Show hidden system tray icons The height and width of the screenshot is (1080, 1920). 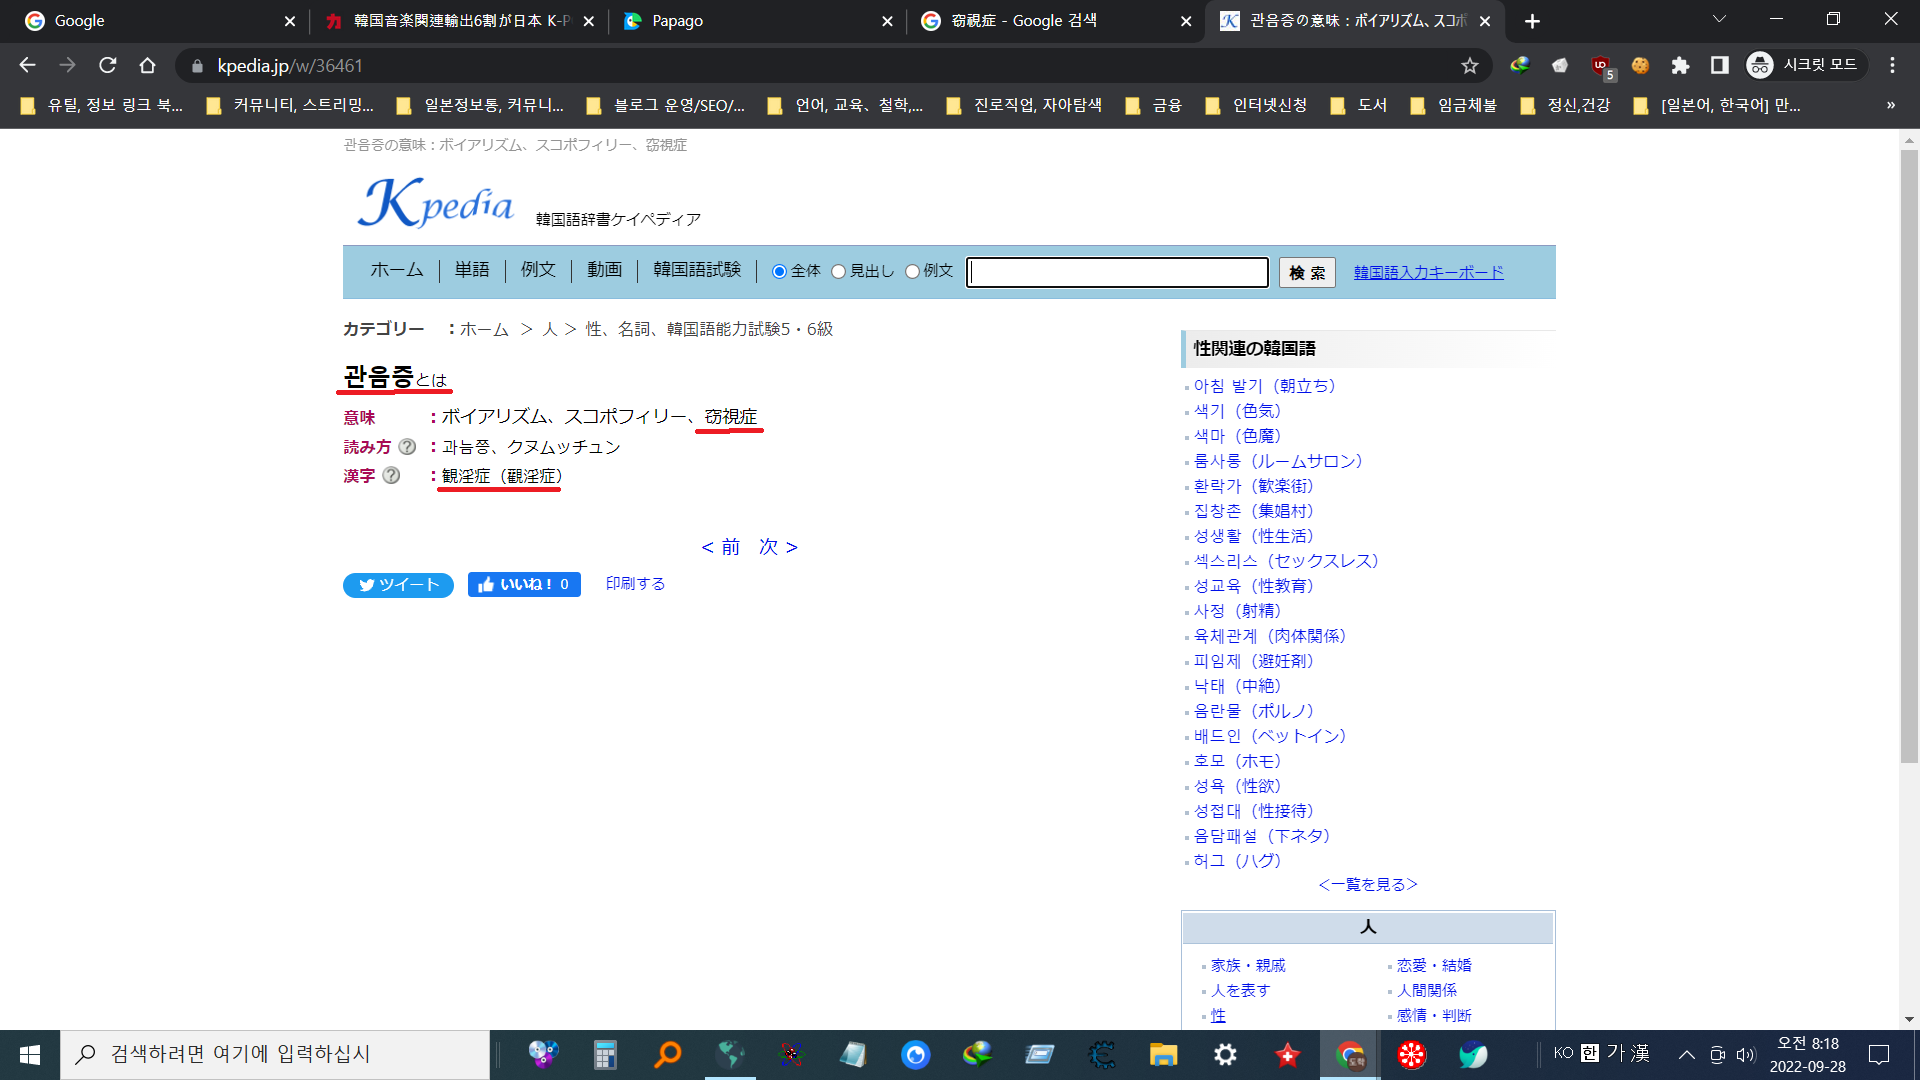pos(1686,1054)
